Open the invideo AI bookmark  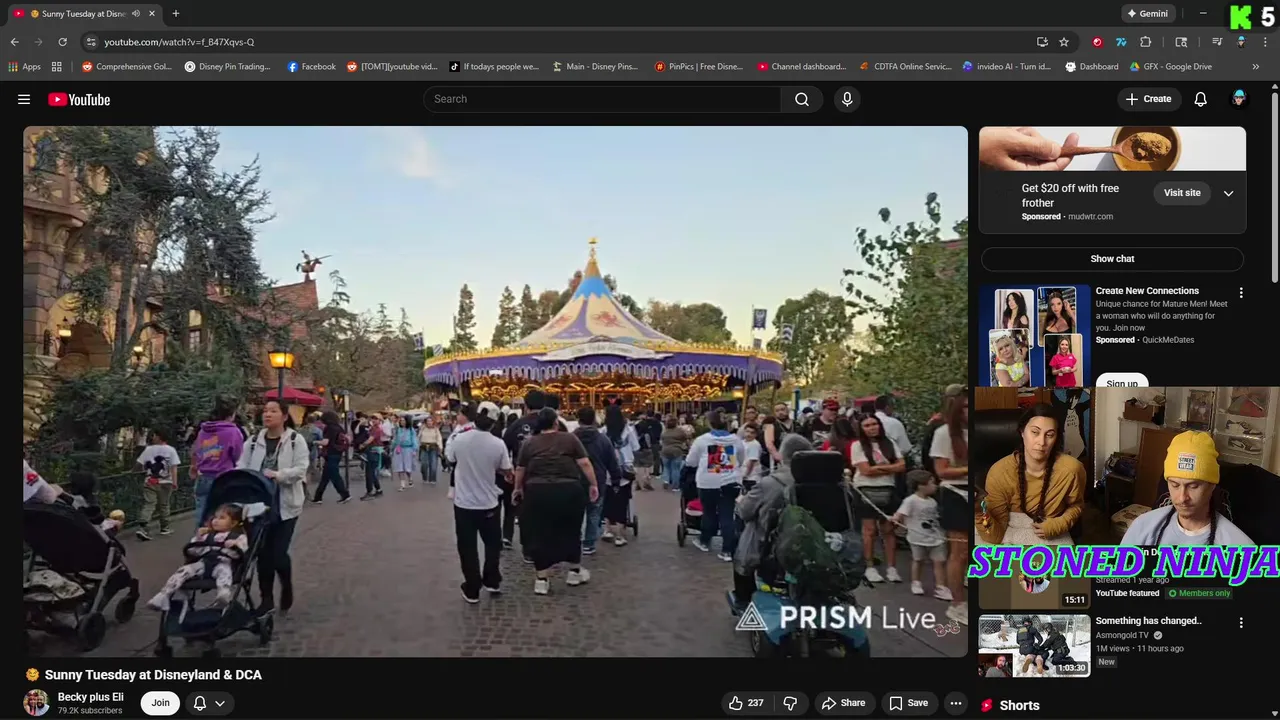(1006, 67)
